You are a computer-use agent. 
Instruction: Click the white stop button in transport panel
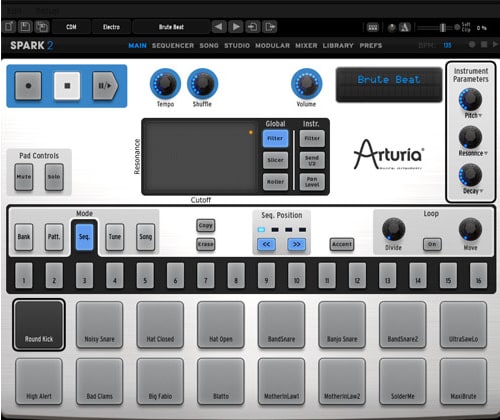click(x=67, y=86)
